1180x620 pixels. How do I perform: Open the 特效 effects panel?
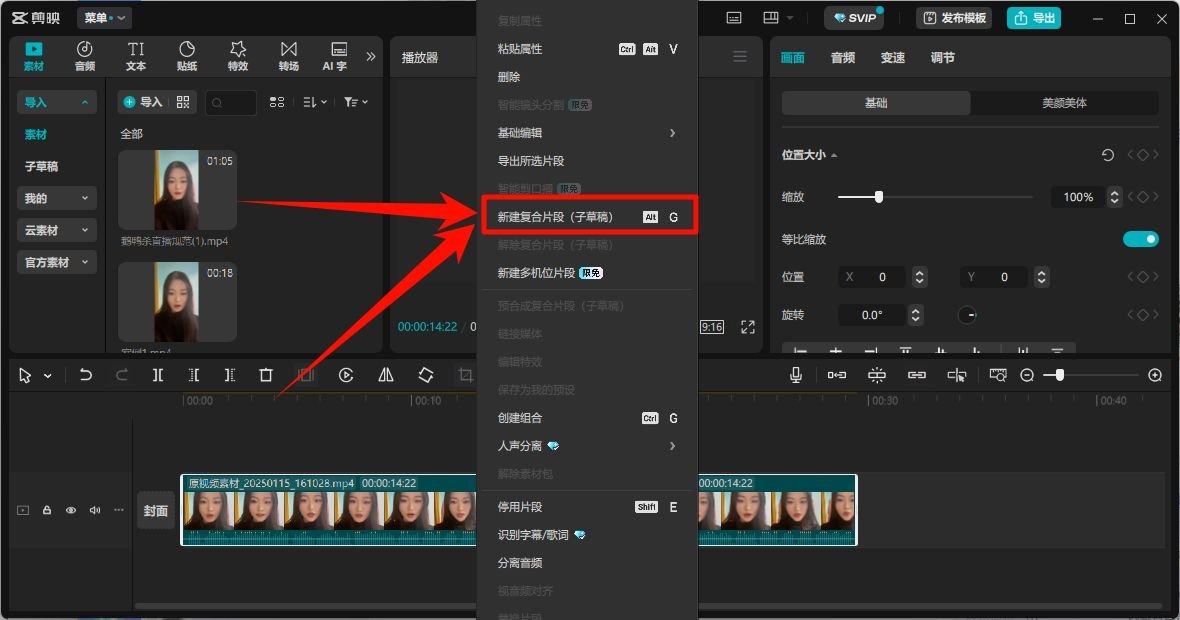coord(238,57)
